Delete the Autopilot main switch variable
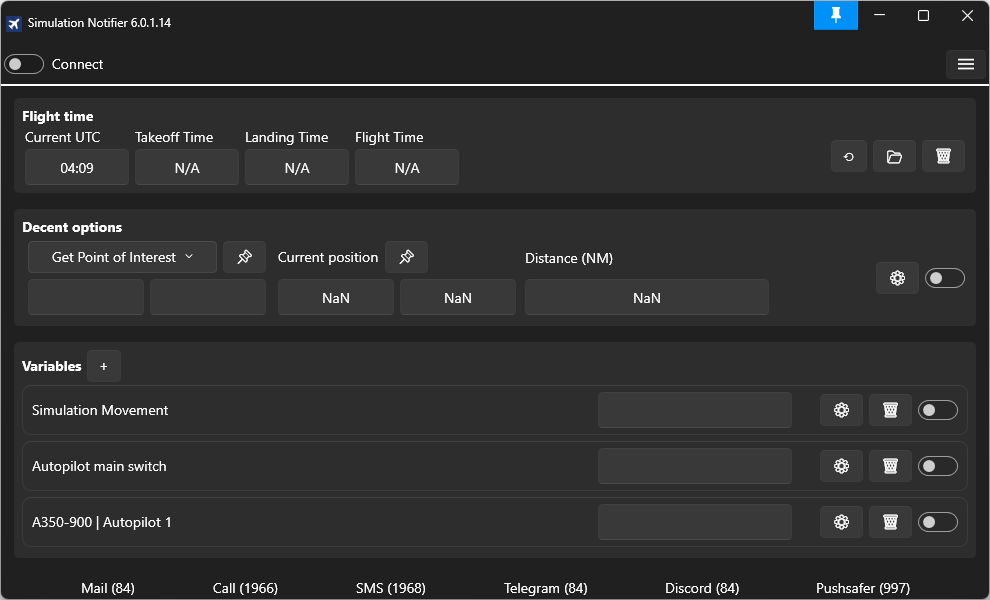Image resolution: width=990 pixels, height=600 pixels. pos(890,466)
